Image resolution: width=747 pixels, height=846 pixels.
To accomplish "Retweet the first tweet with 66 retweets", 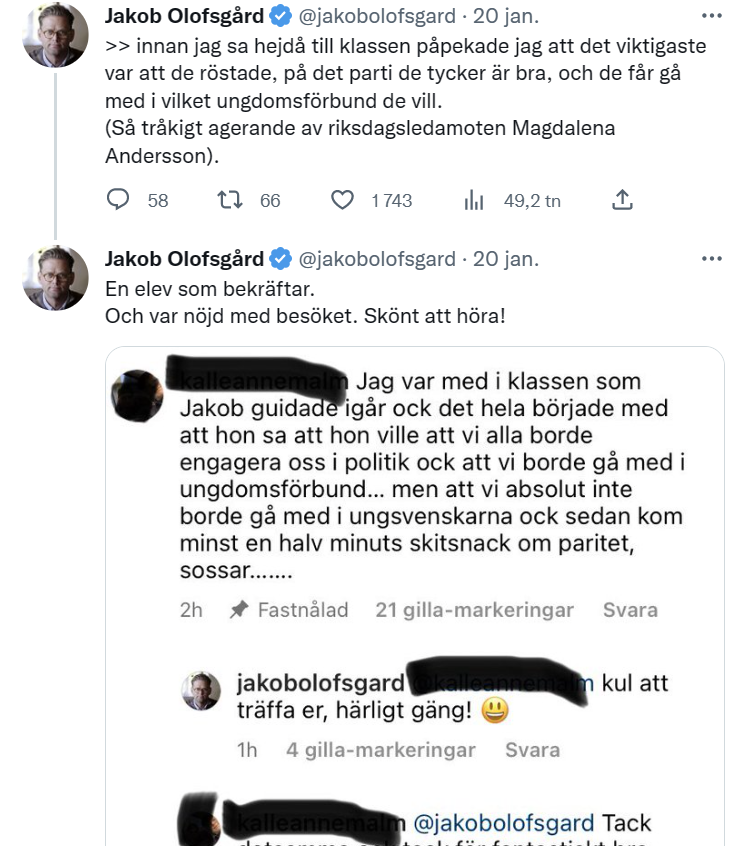I will pyautogui.click(x=231, y=200).
